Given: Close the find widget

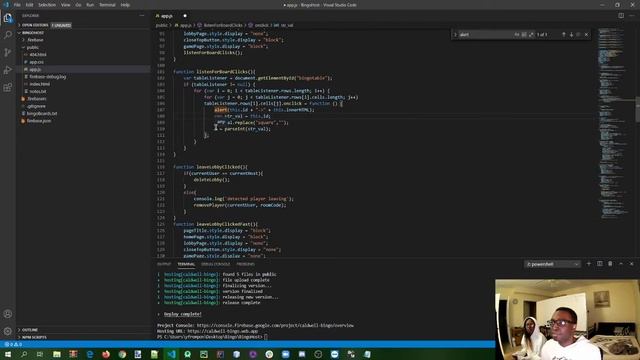Looking at the screenshot, I should [x=587, y=35].
